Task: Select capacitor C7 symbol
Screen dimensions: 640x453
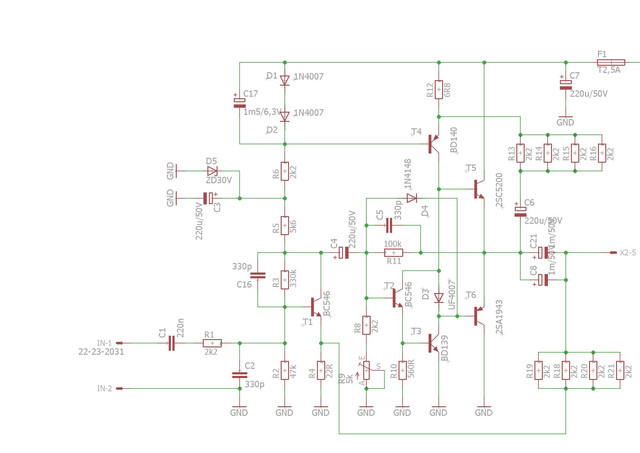Action: tap(566, 85)
